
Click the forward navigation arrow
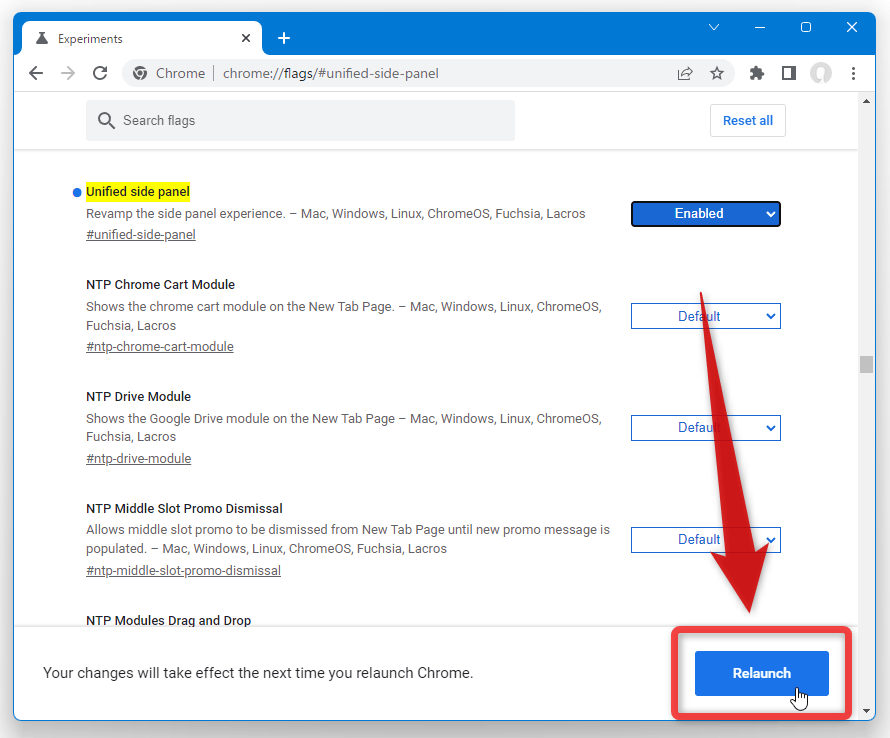68,73
